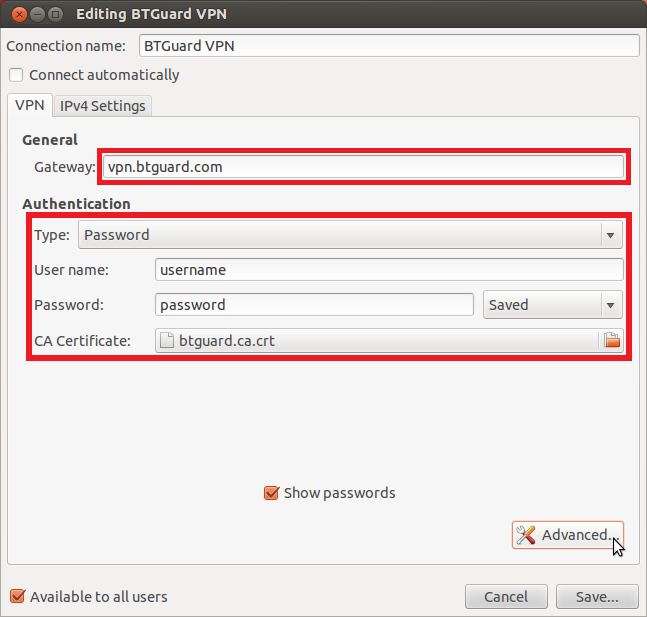The height and width of the screenshot is (617, 647).
Task: Focus the Gateway field with vpn.btguard.com
Action: coord(363,167)
